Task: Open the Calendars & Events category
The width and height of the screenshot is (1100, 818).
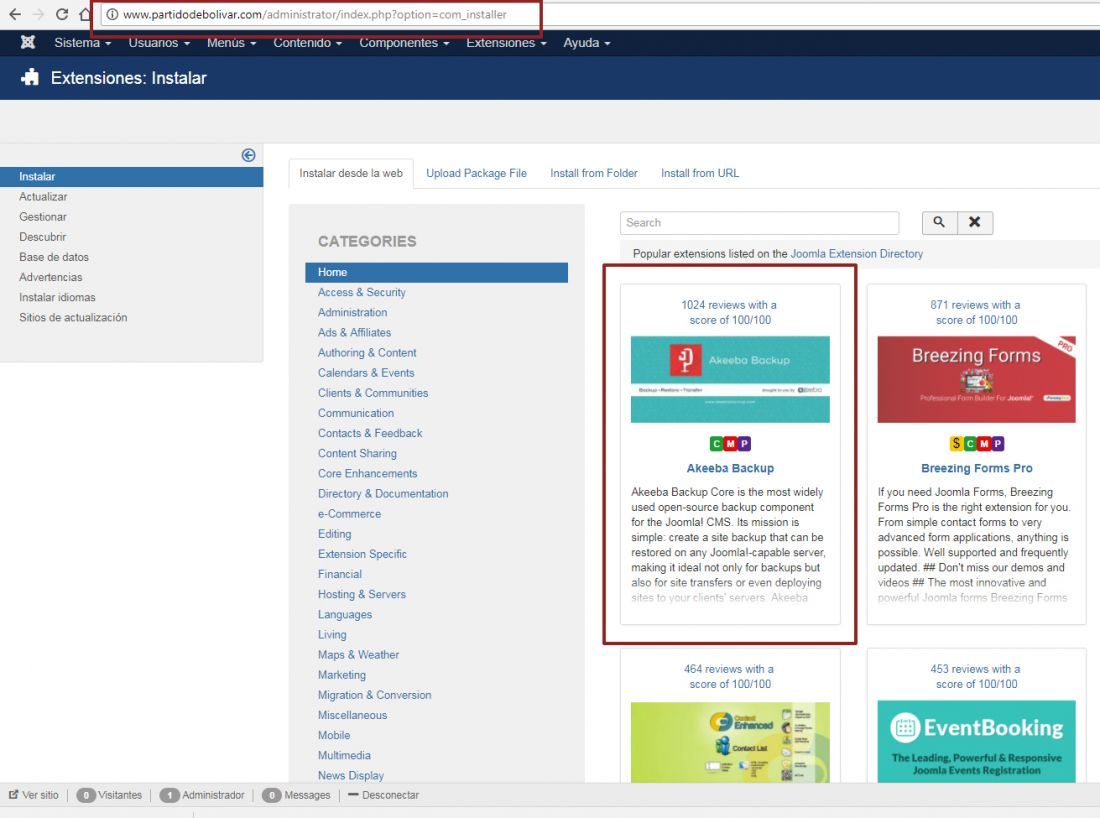Action: (365, 373)
